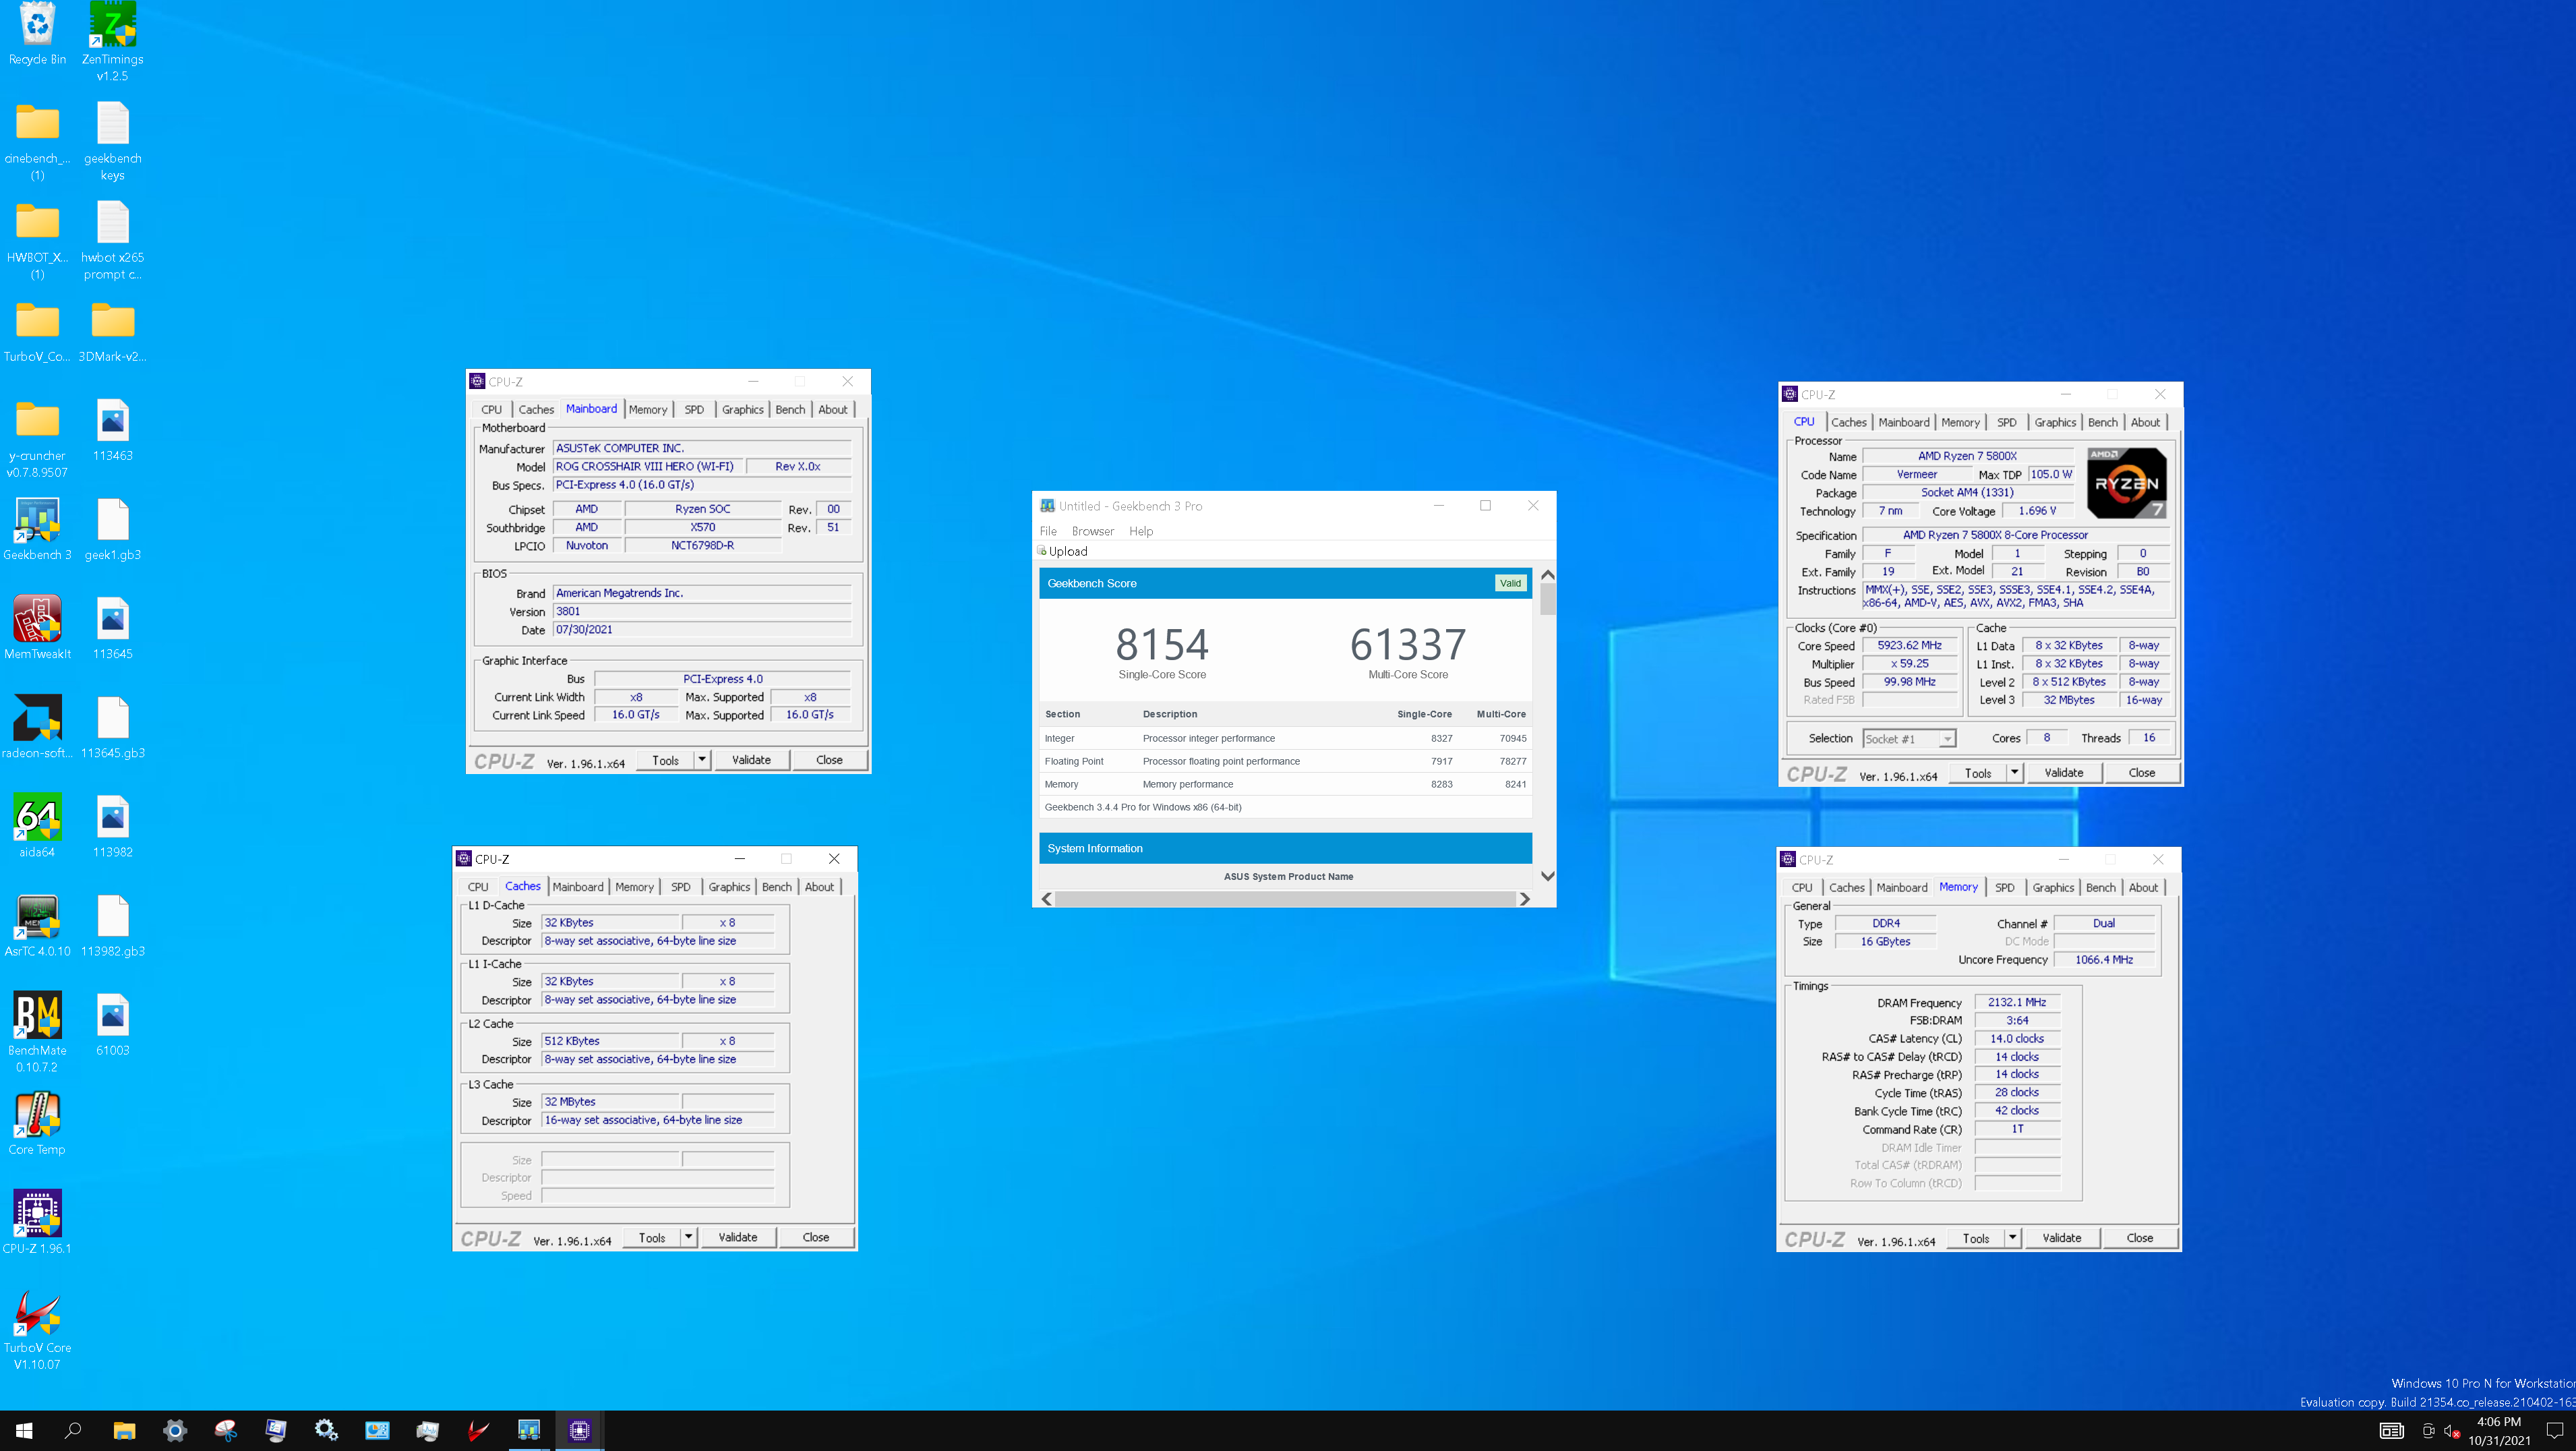Open Geekbench File menu

click(1048, 532)
